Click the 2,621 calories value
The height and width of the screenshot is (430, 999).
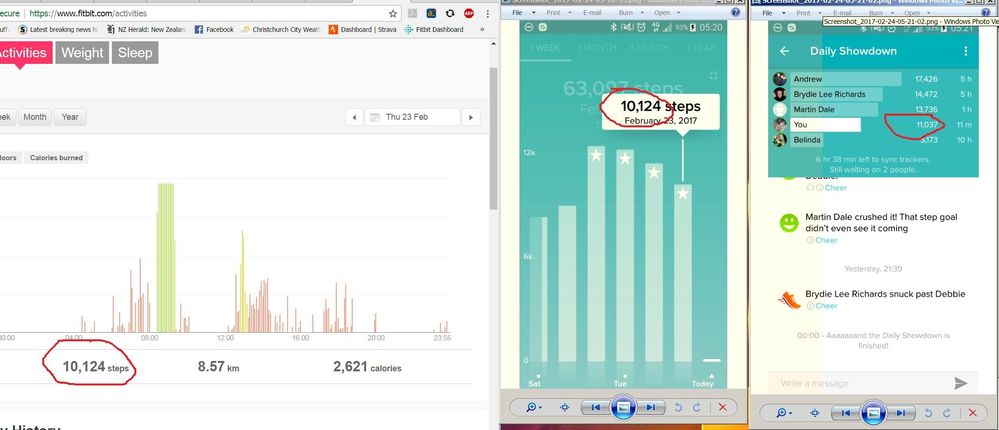pyautogui.click(x=367, y=367)
